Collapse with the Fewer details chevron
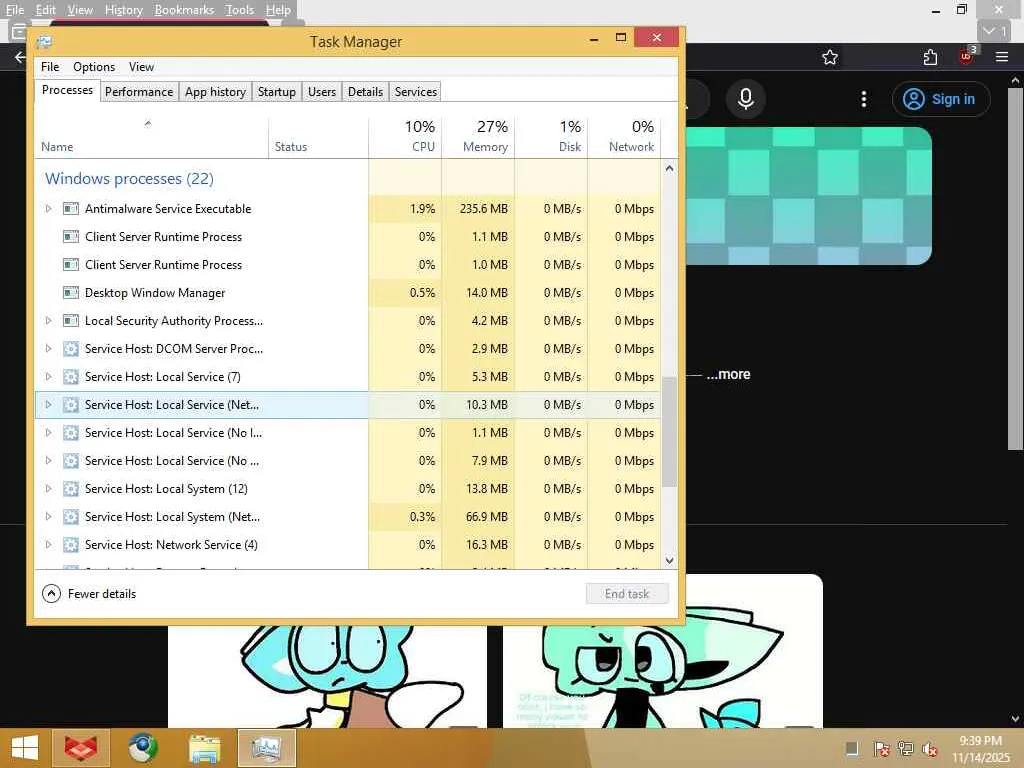The image size is (1024, 768). coord(52,594)
